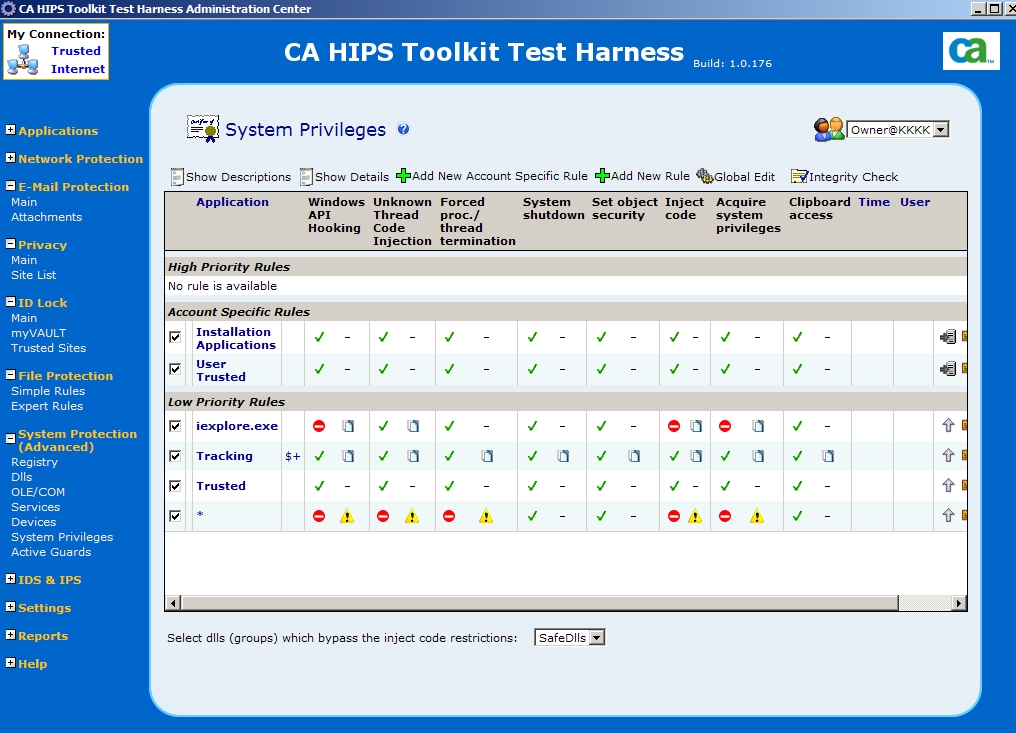Toggle the User Trusted rule checkbox
The width and height of the screenshot is (1016, 733).
tap(175, 369)
